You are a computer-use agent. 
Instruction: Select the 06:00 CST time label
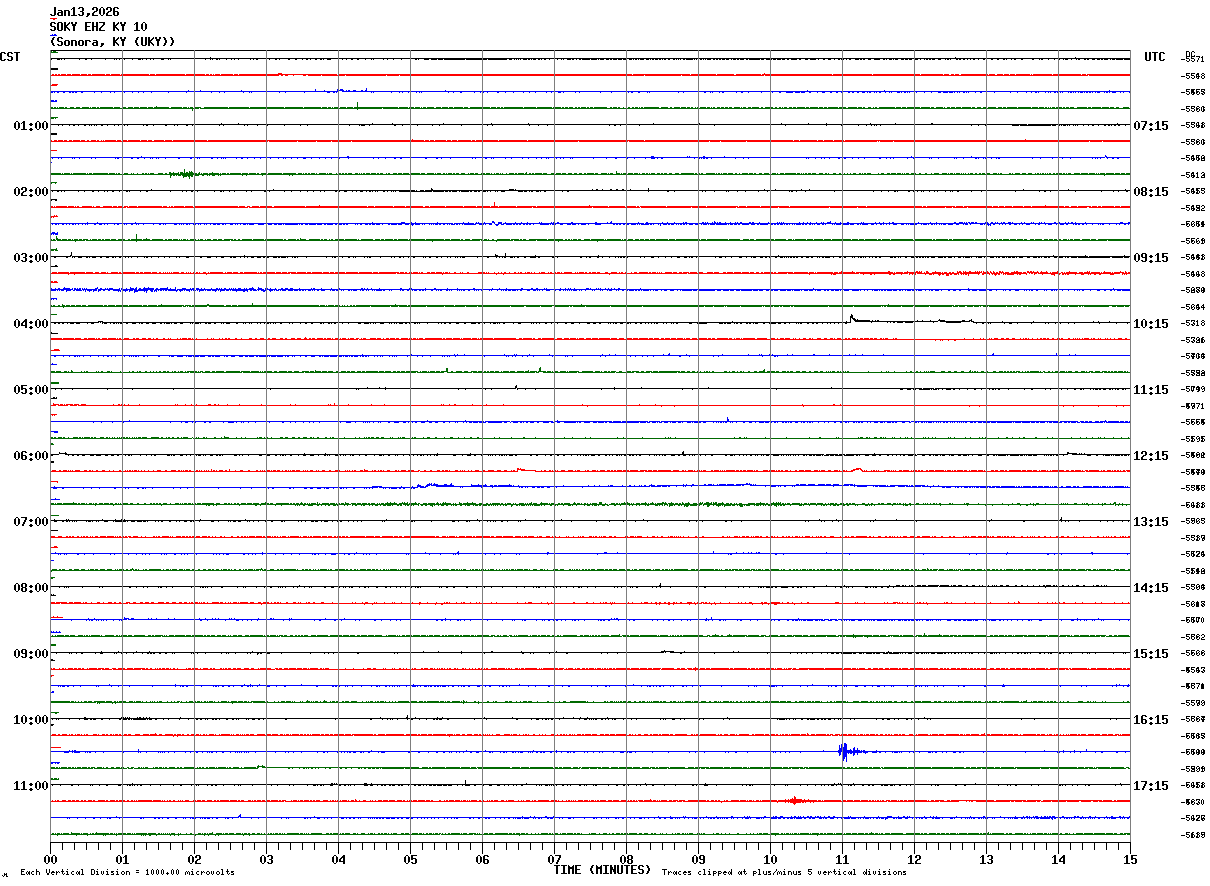[30, 456]
